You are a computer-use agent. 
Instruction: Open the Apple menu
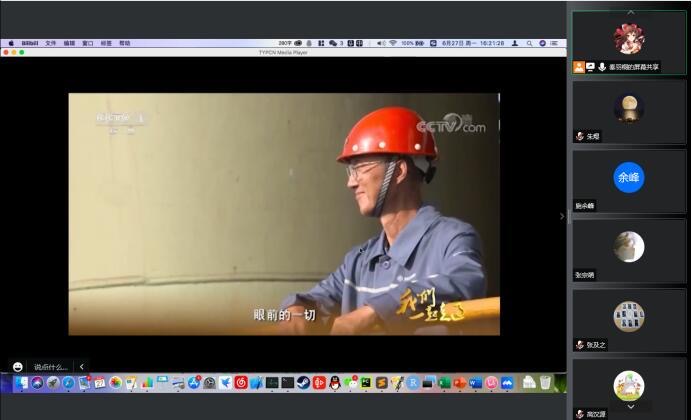click(x=11, y=43)
